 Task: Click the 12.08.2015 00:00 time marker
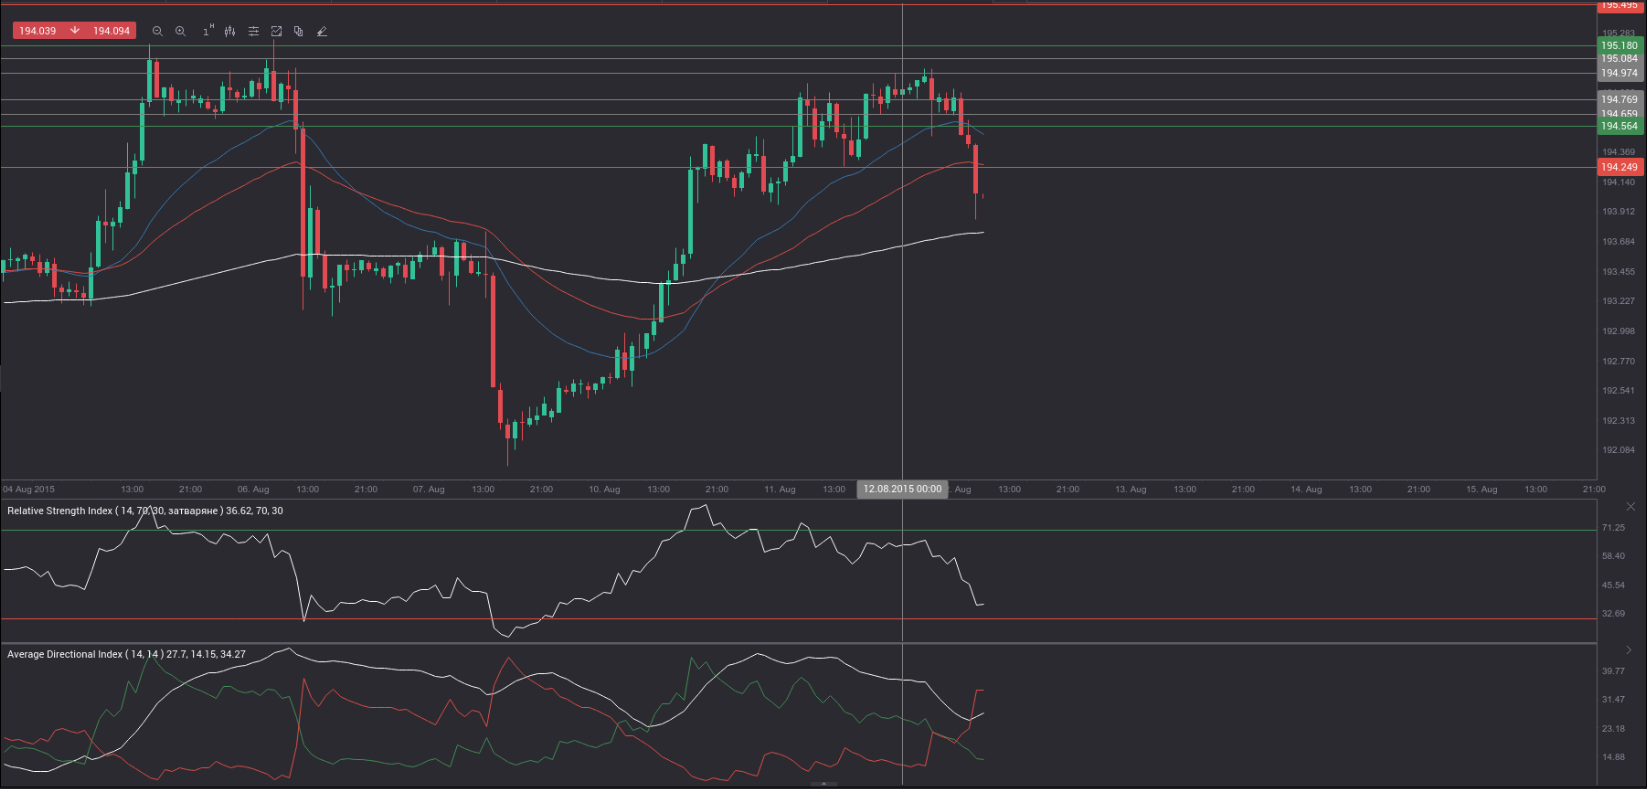tap(902, 489)
